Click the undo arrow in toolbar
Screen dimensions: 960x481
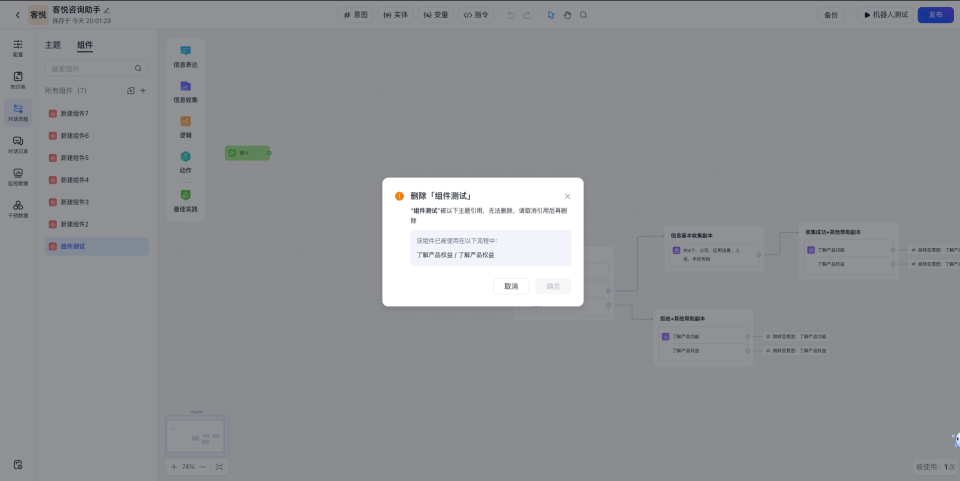511,15
